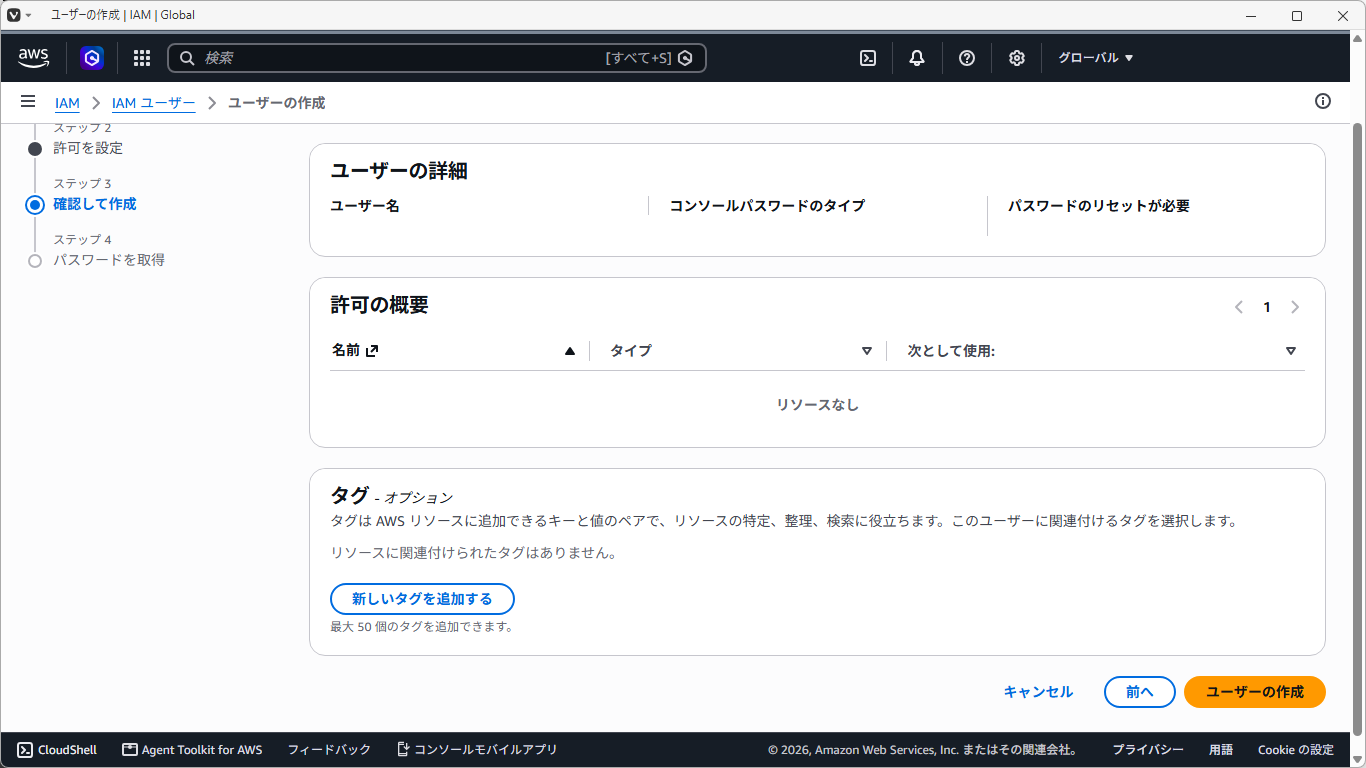Toggle the side navigation hamburger menu
Image resolution: width=1366 pixels, height=768 pixels.
pyautogui.click(x=28, y=102)
